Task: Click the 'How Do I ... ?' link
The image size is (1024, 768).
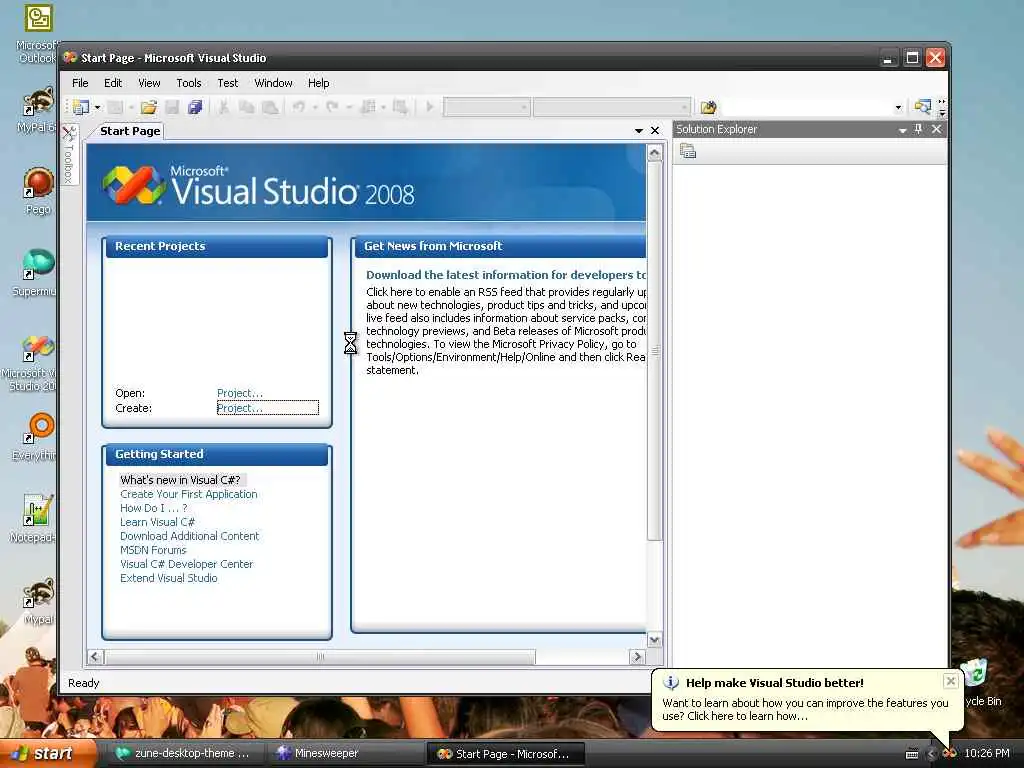Action: pyautogui.click(x=153, y=508)
